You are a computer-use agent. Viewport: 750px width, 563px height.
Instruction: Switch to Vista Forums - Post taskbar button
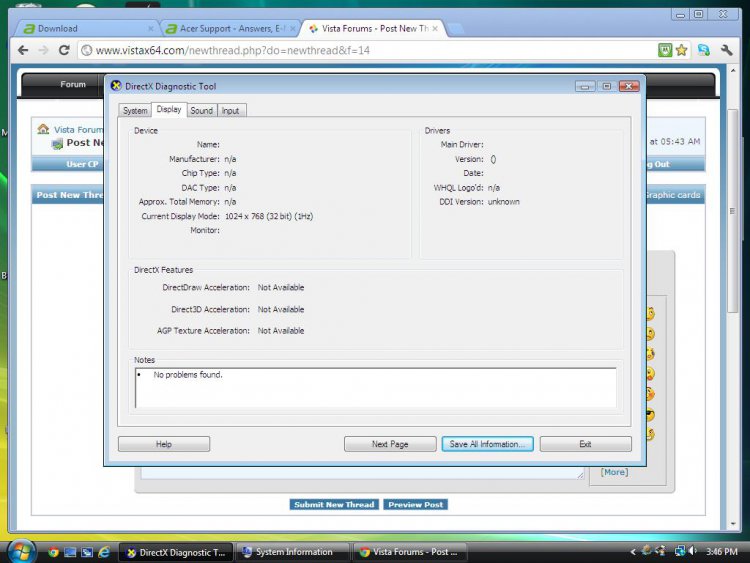[x=410, y=552]
